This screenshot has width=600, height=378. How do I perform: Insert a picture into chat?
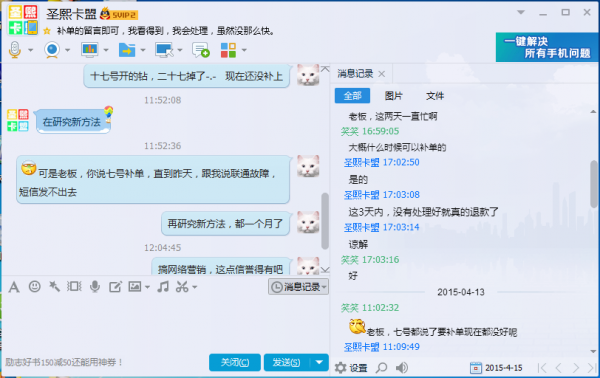135,286
